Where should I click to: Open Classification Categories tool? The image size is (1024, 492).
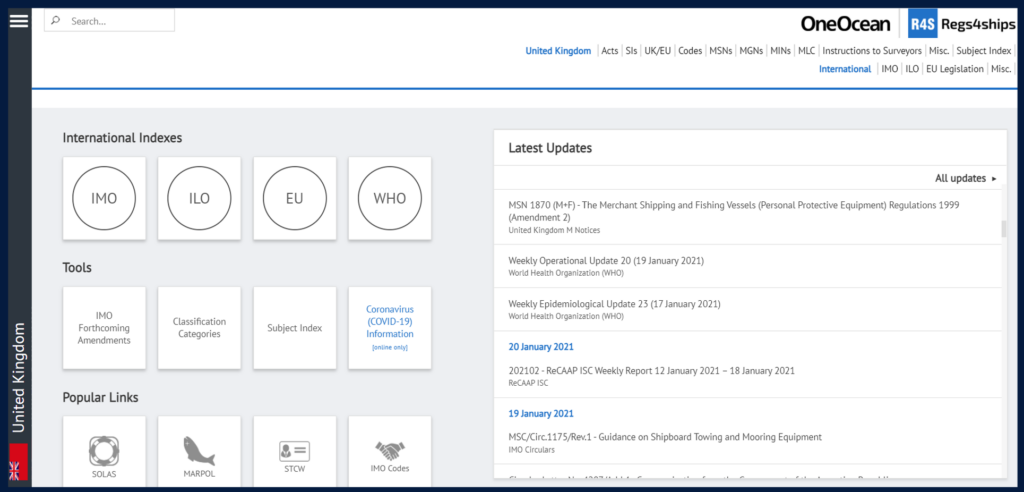pos(199,328)
